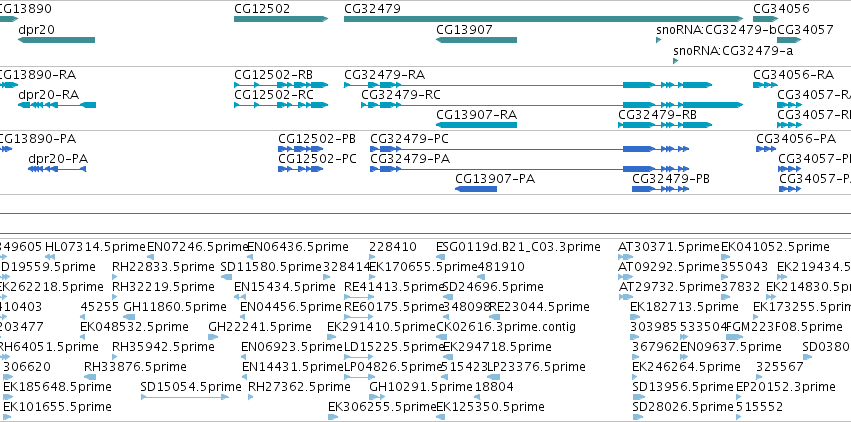
Task: Open EST EP20152.3prime
Action: pos(785,386)
